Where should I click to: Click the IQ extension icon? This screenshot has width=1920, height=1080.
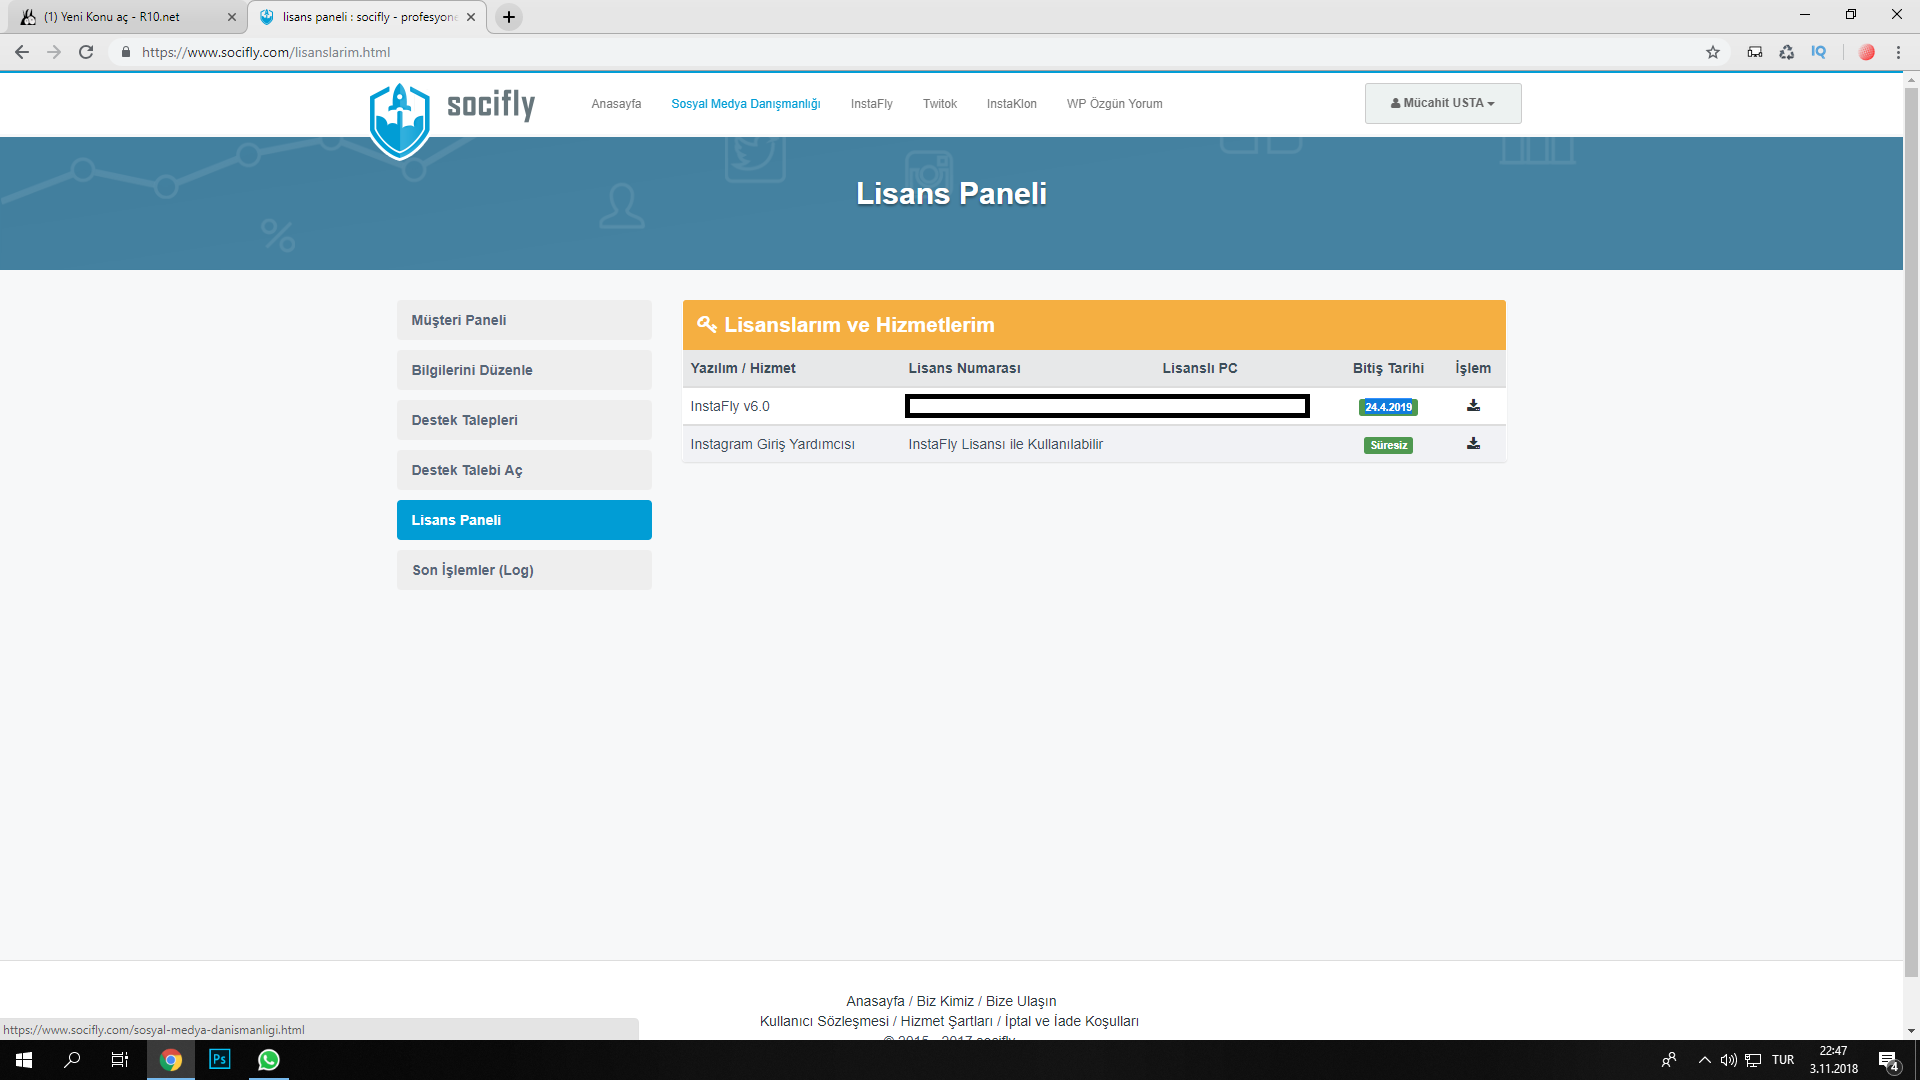pos(1818,52)
